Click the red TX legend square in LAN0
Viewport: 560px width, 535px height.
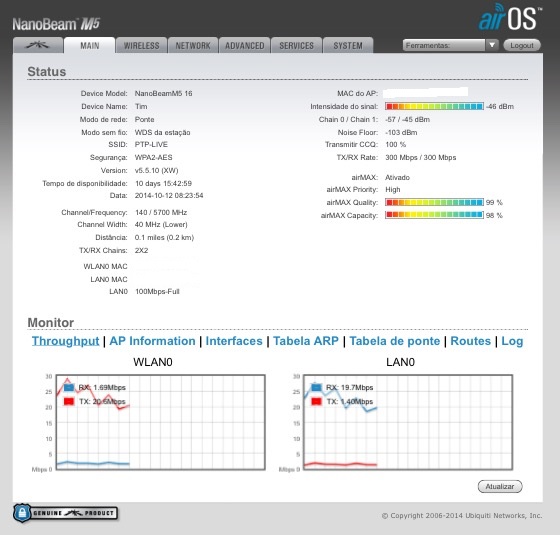[316, 401]
